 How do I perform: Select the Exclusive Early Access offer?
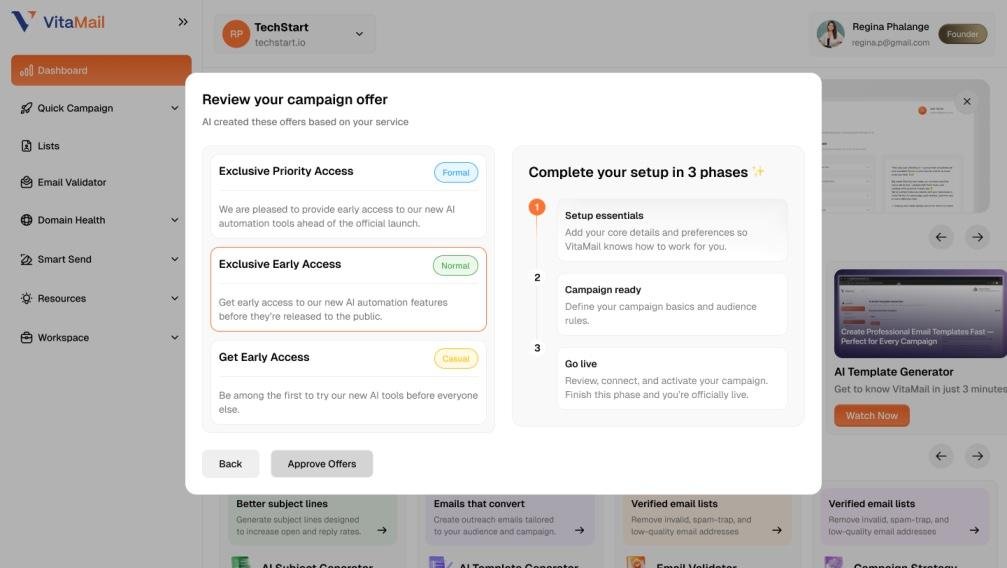pos(348,290)
